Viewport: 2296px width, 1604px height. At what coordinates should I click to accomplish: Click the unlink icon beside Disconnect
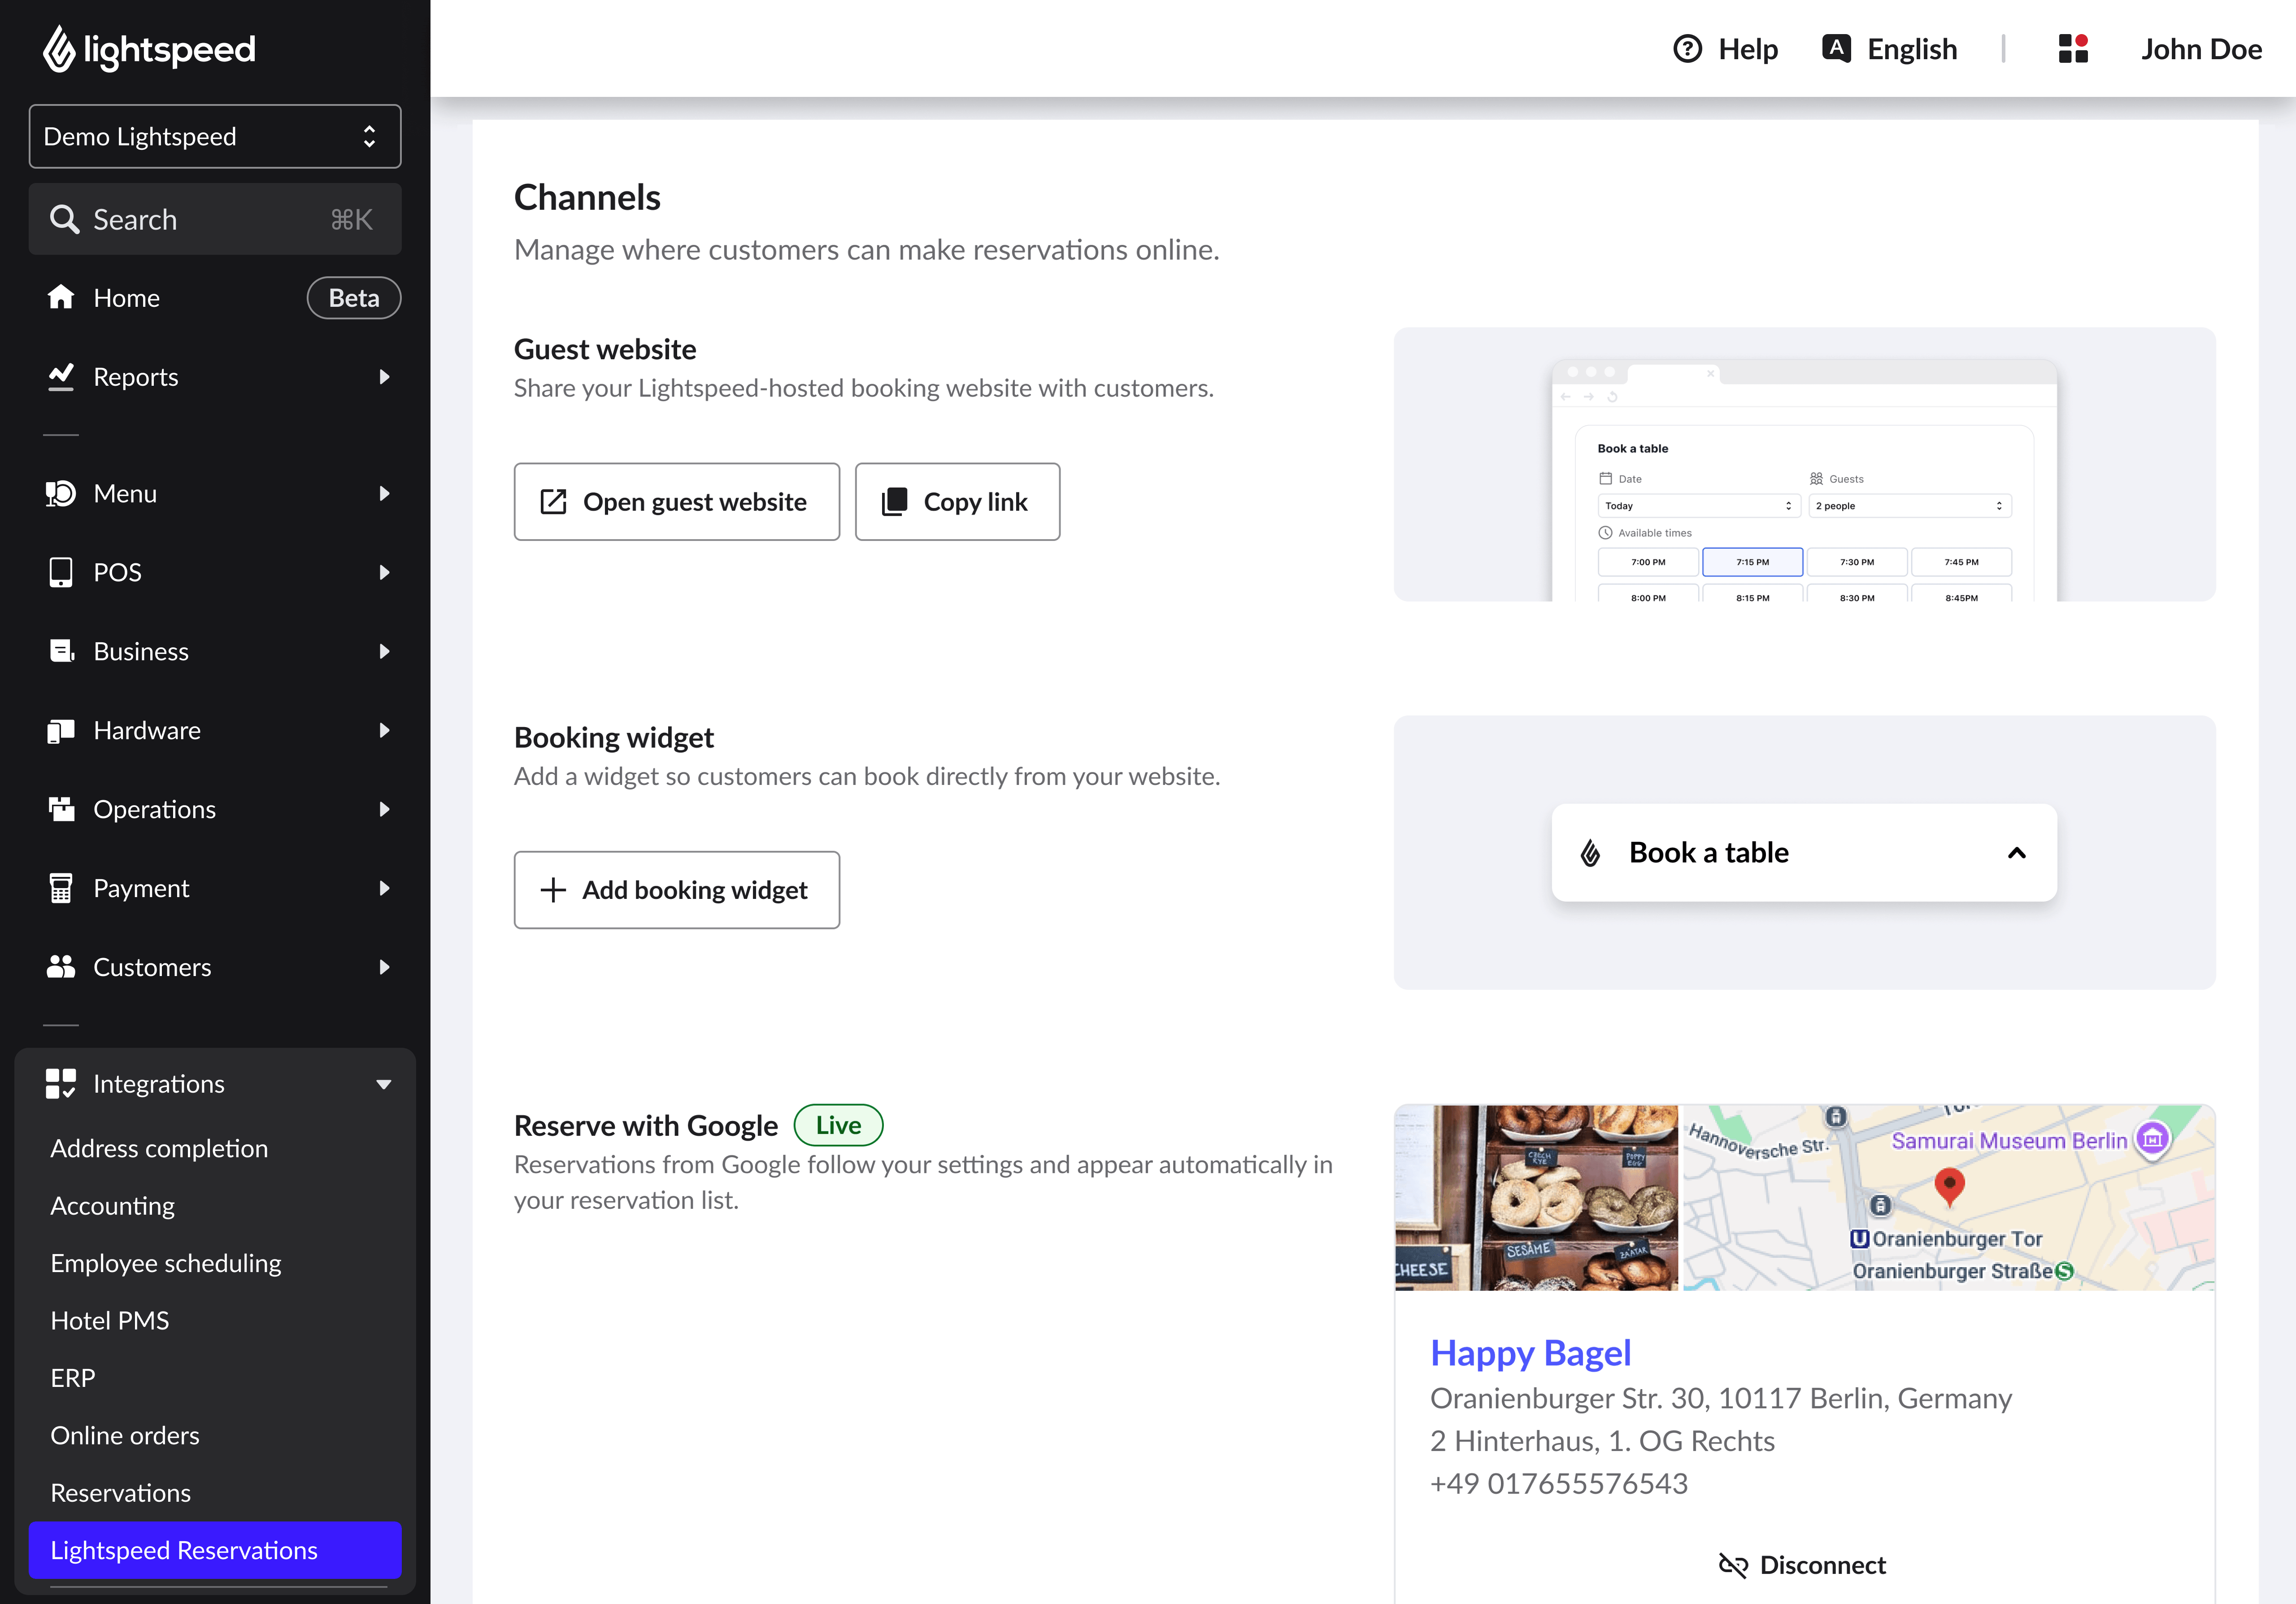coord(1733,1565)
